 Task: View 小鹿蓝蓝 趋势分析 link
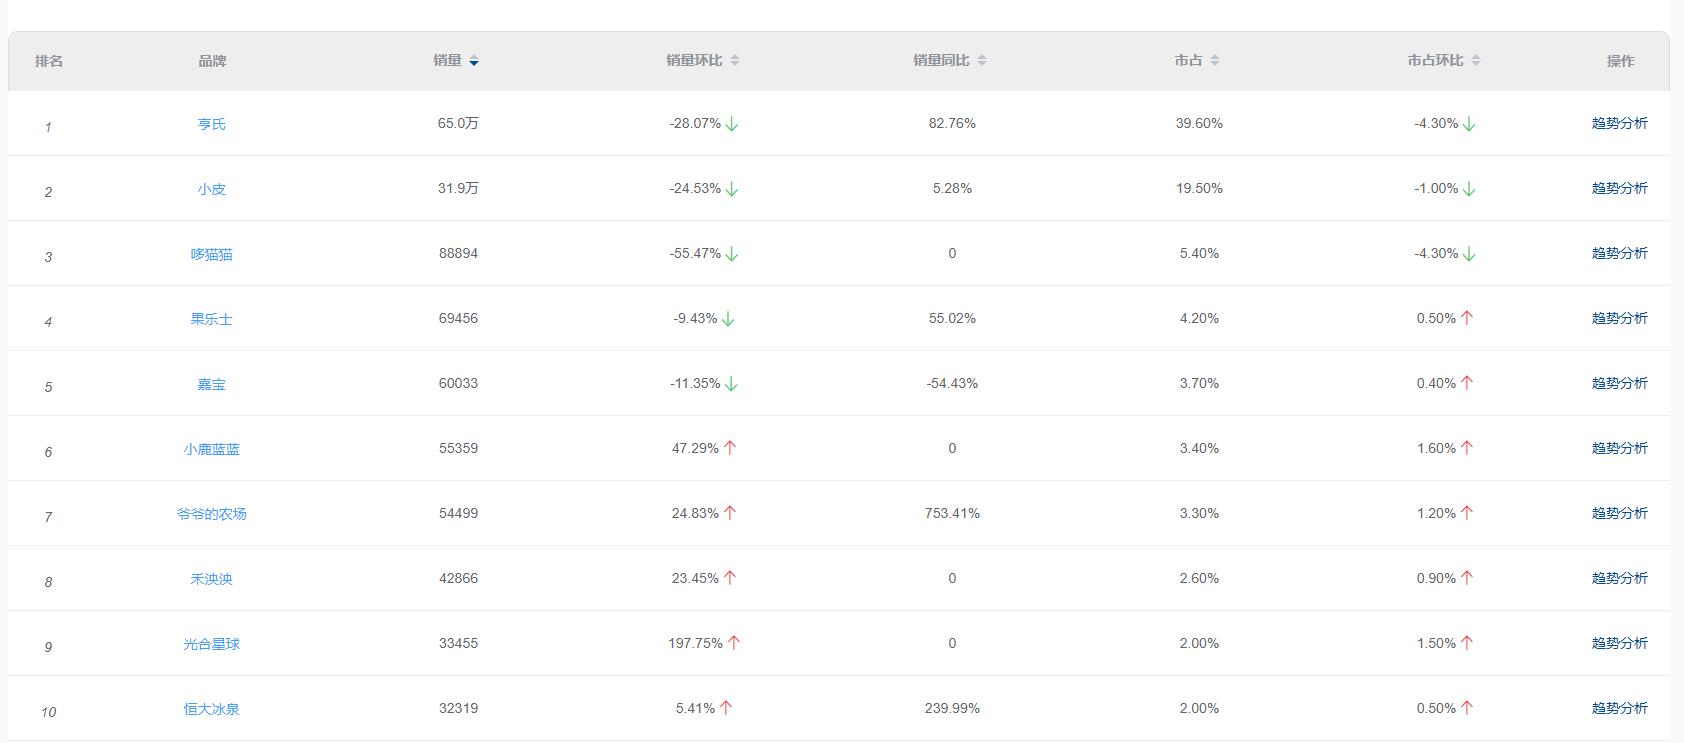pyautogui.click(x=1620, y=448)
